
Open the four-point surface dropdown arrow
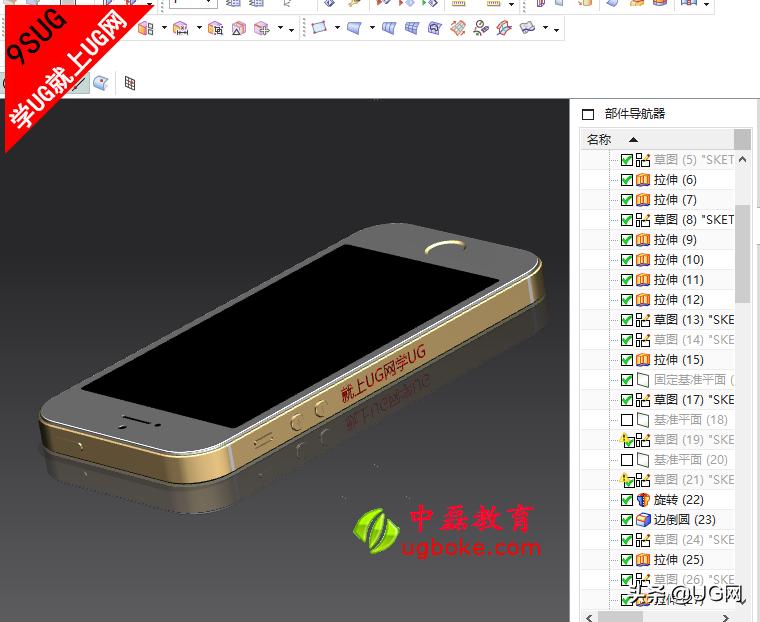coord(337,28)
